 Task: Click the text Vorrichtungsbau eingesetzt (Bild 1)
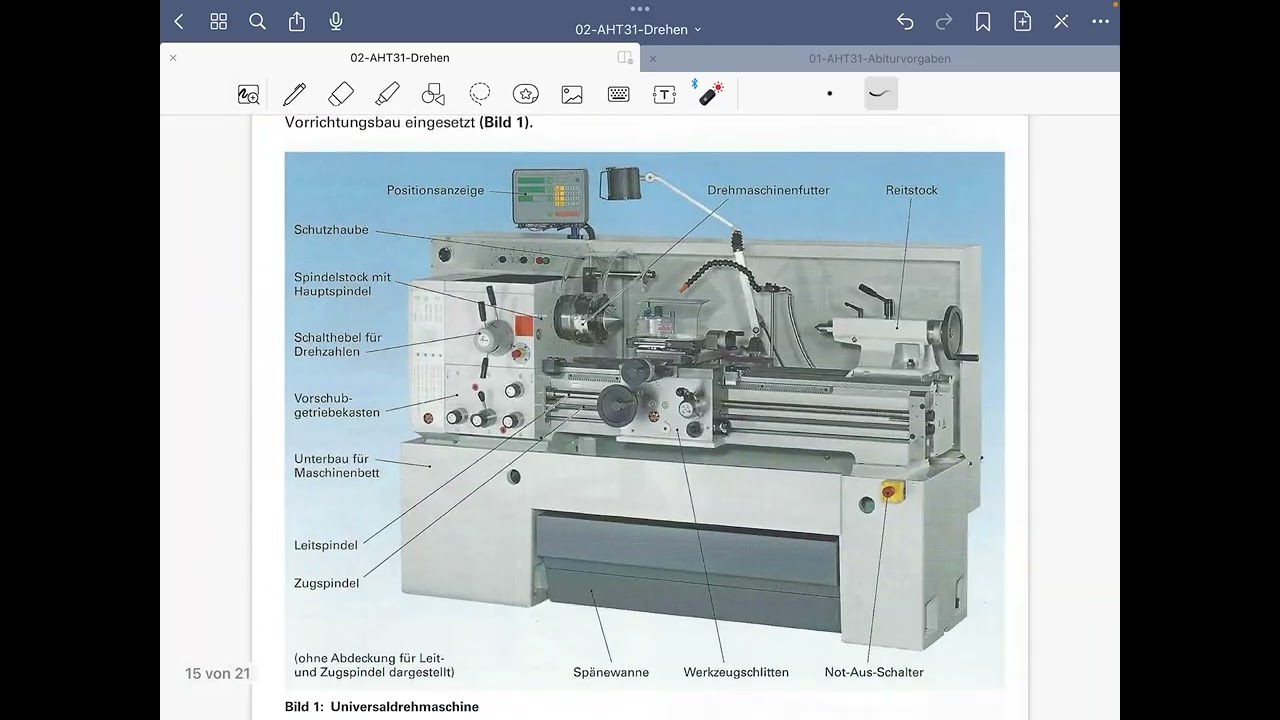pos(409,123)
